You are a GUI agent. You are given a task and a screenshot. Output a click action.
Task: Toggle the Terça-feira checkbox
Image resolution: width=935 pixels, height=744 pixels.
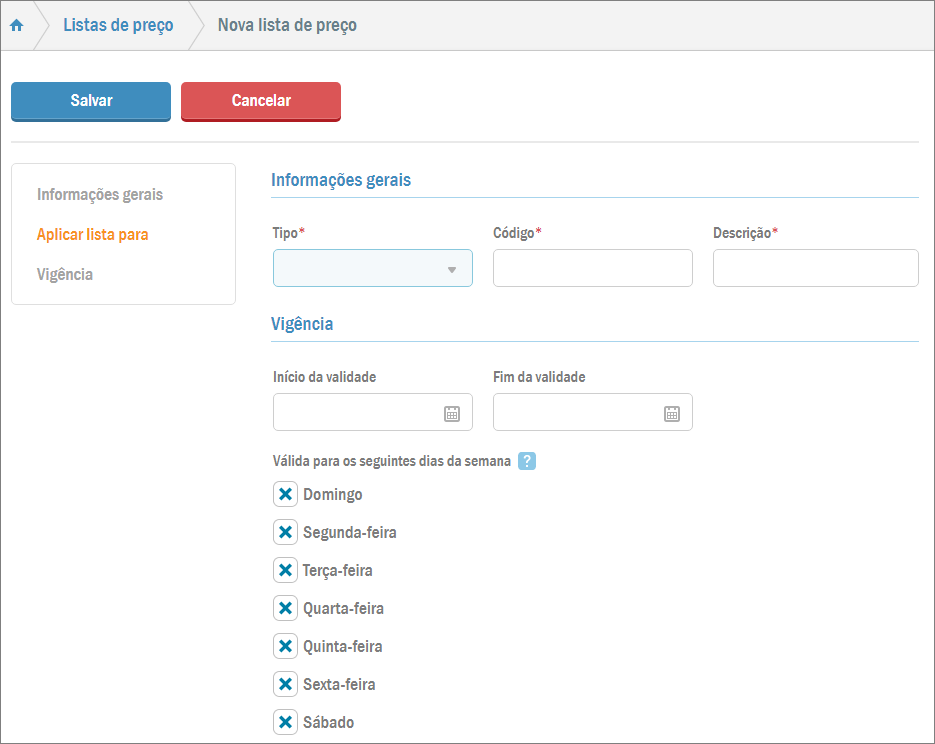point(285,570)
